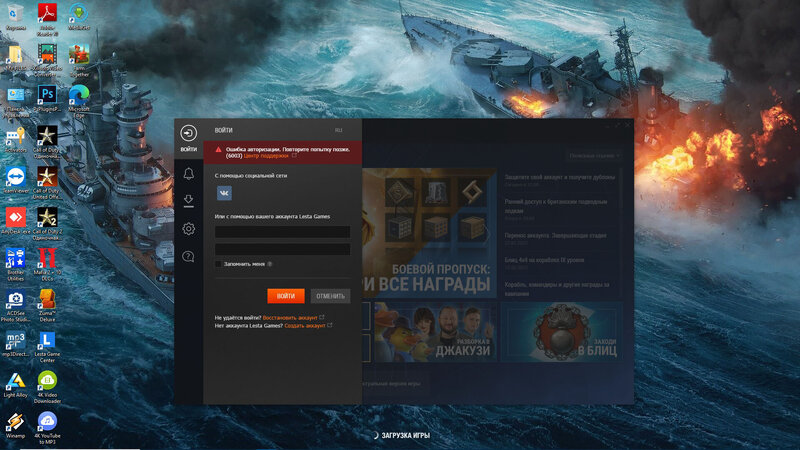Open the AnyDesk desktop shortcut
800x450 pixels.
[16, 220]
